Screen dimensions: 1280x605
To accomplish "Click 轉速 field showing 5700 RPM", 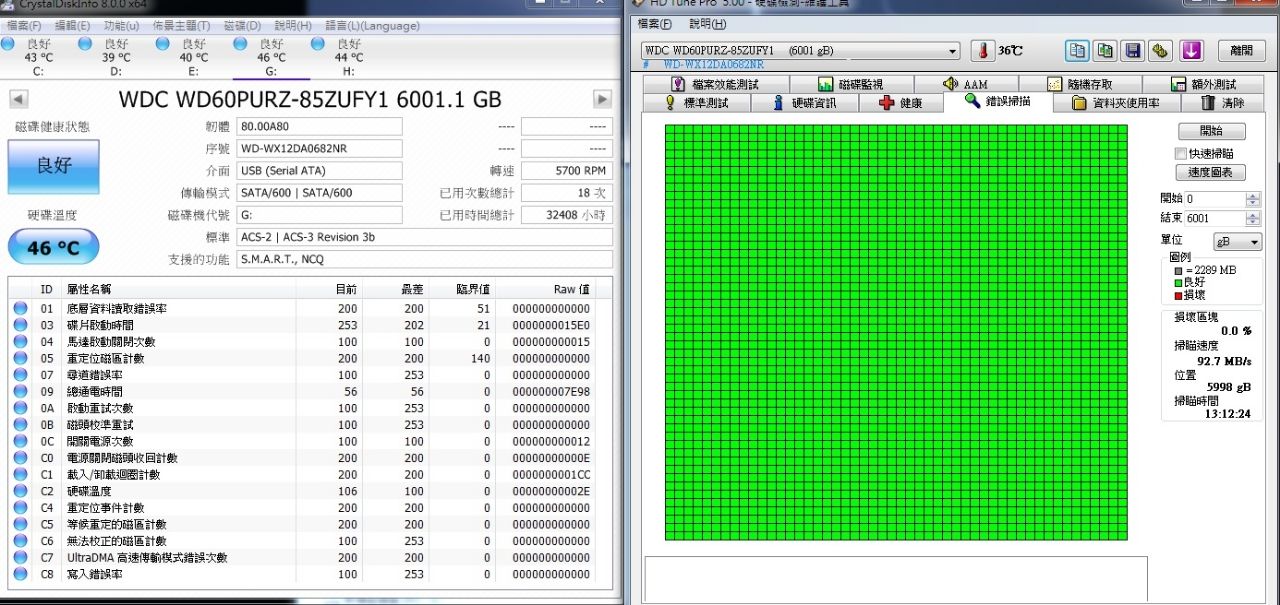I will click(x=567, y=171).
